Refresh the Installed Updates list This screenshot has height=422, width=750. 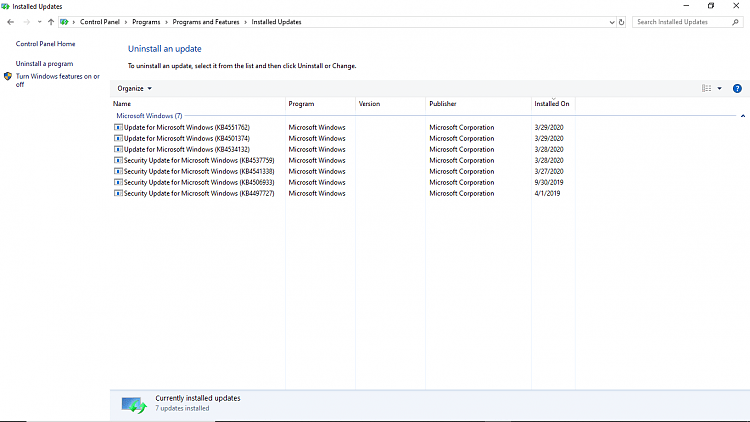click(621, 22)
